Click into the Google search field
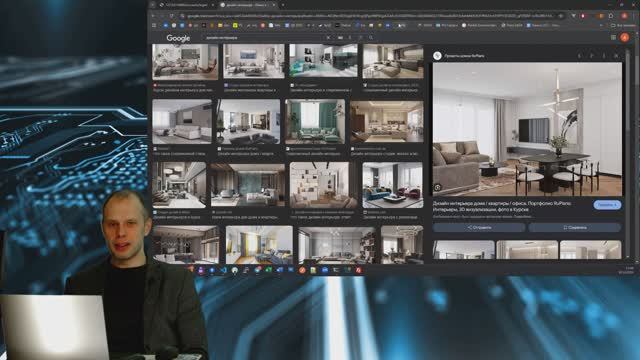 coord(263,38)
